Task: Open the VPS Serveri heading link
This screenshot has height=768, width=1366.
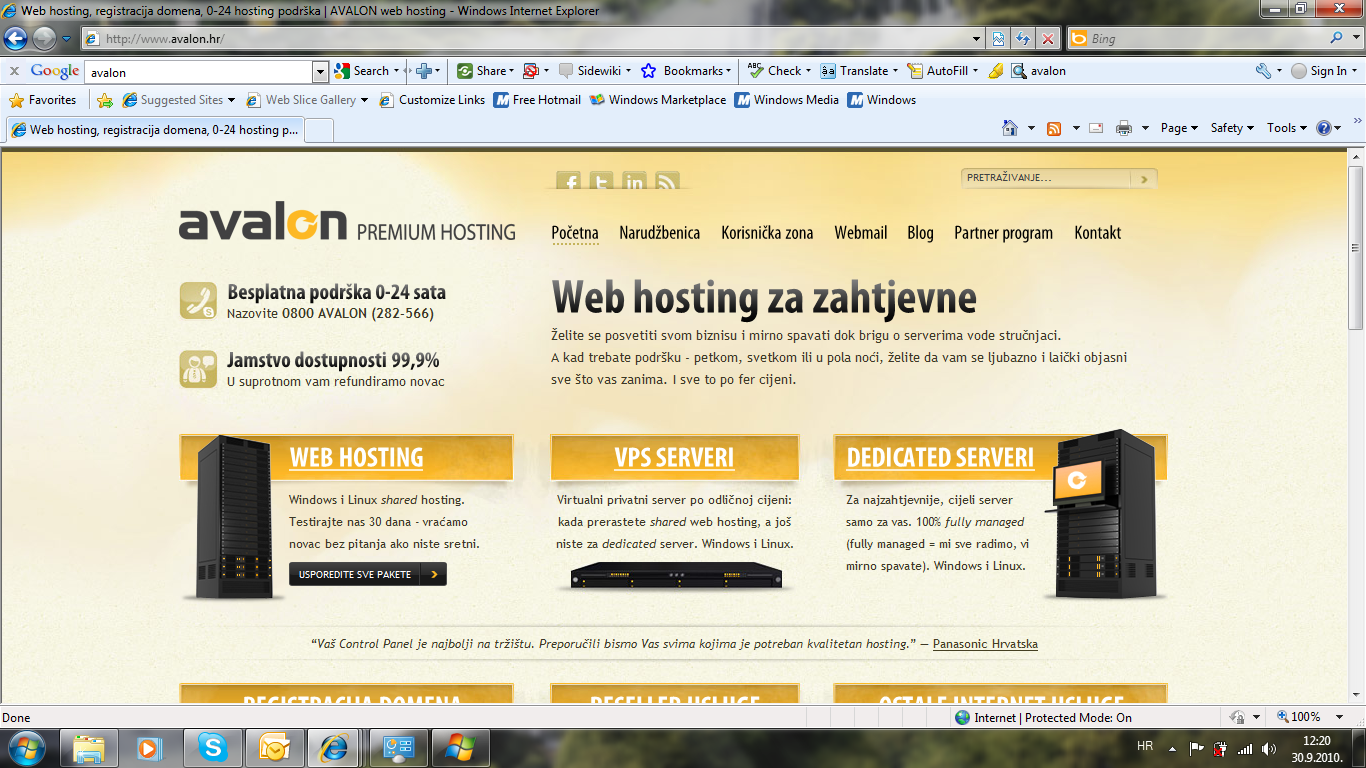Action: pos(674,458)
